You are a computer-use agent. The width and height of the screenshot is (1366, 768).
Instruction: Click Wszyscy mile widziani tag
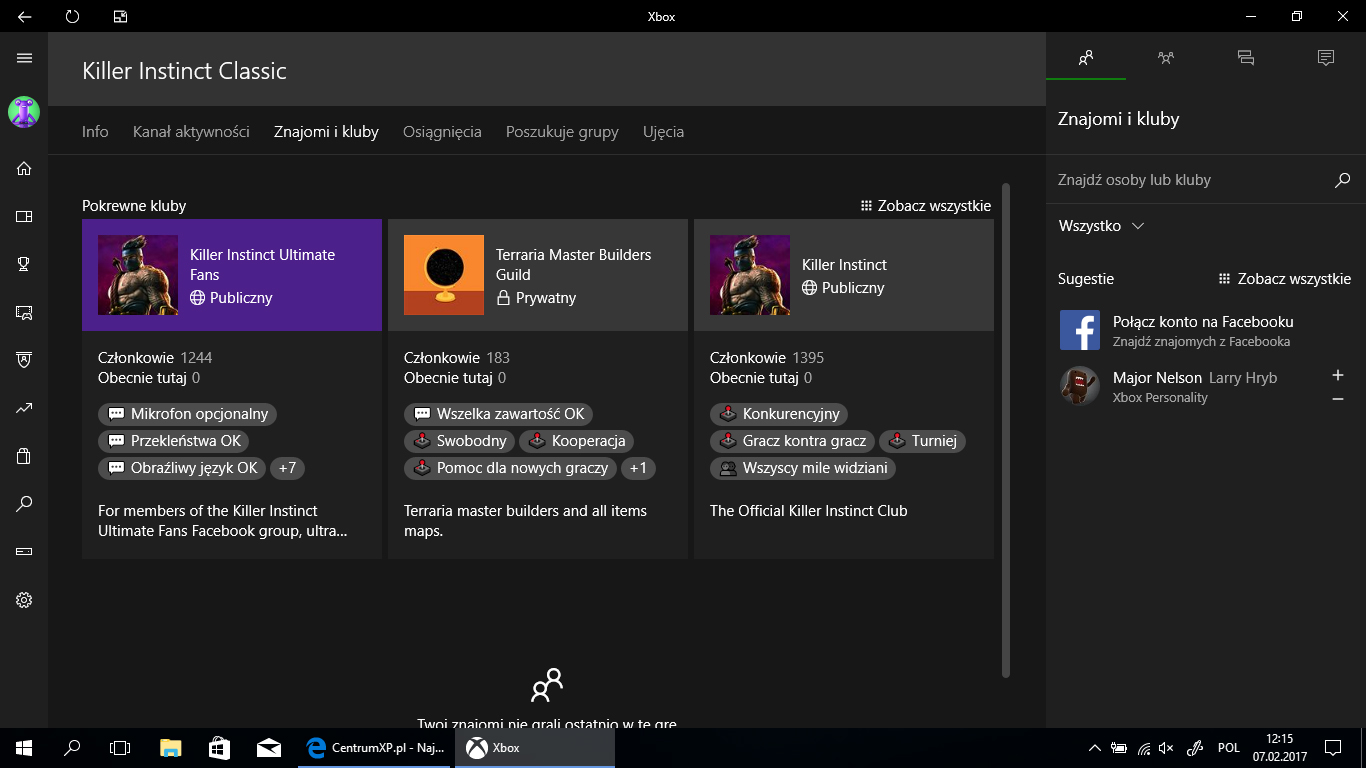click(x=802, y=468)
